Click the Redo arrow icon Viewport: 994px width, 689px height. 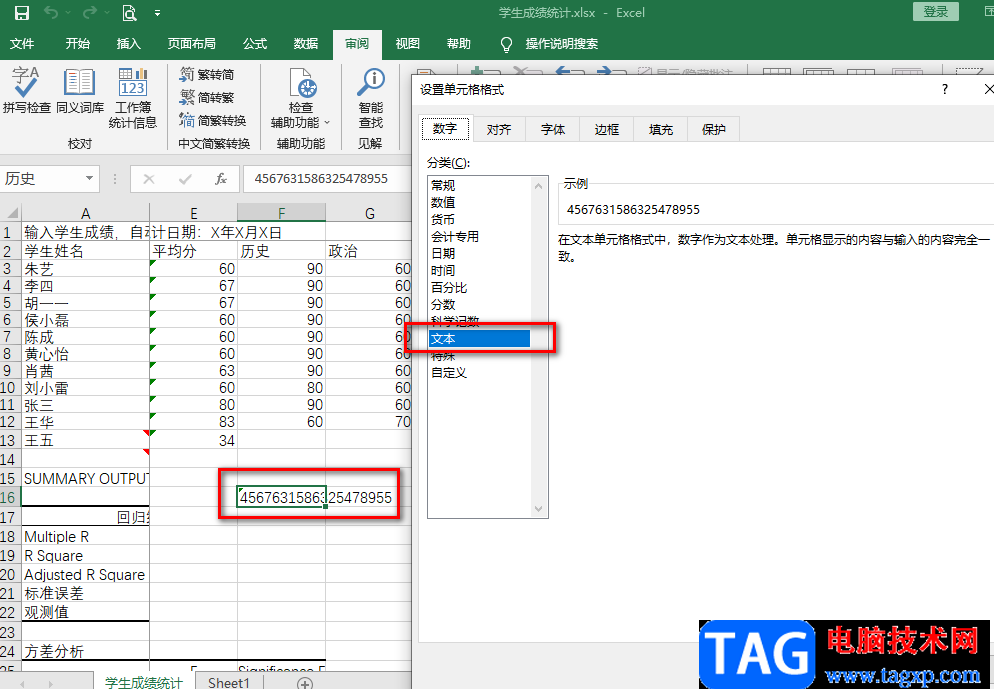click(x=89, y=13)
